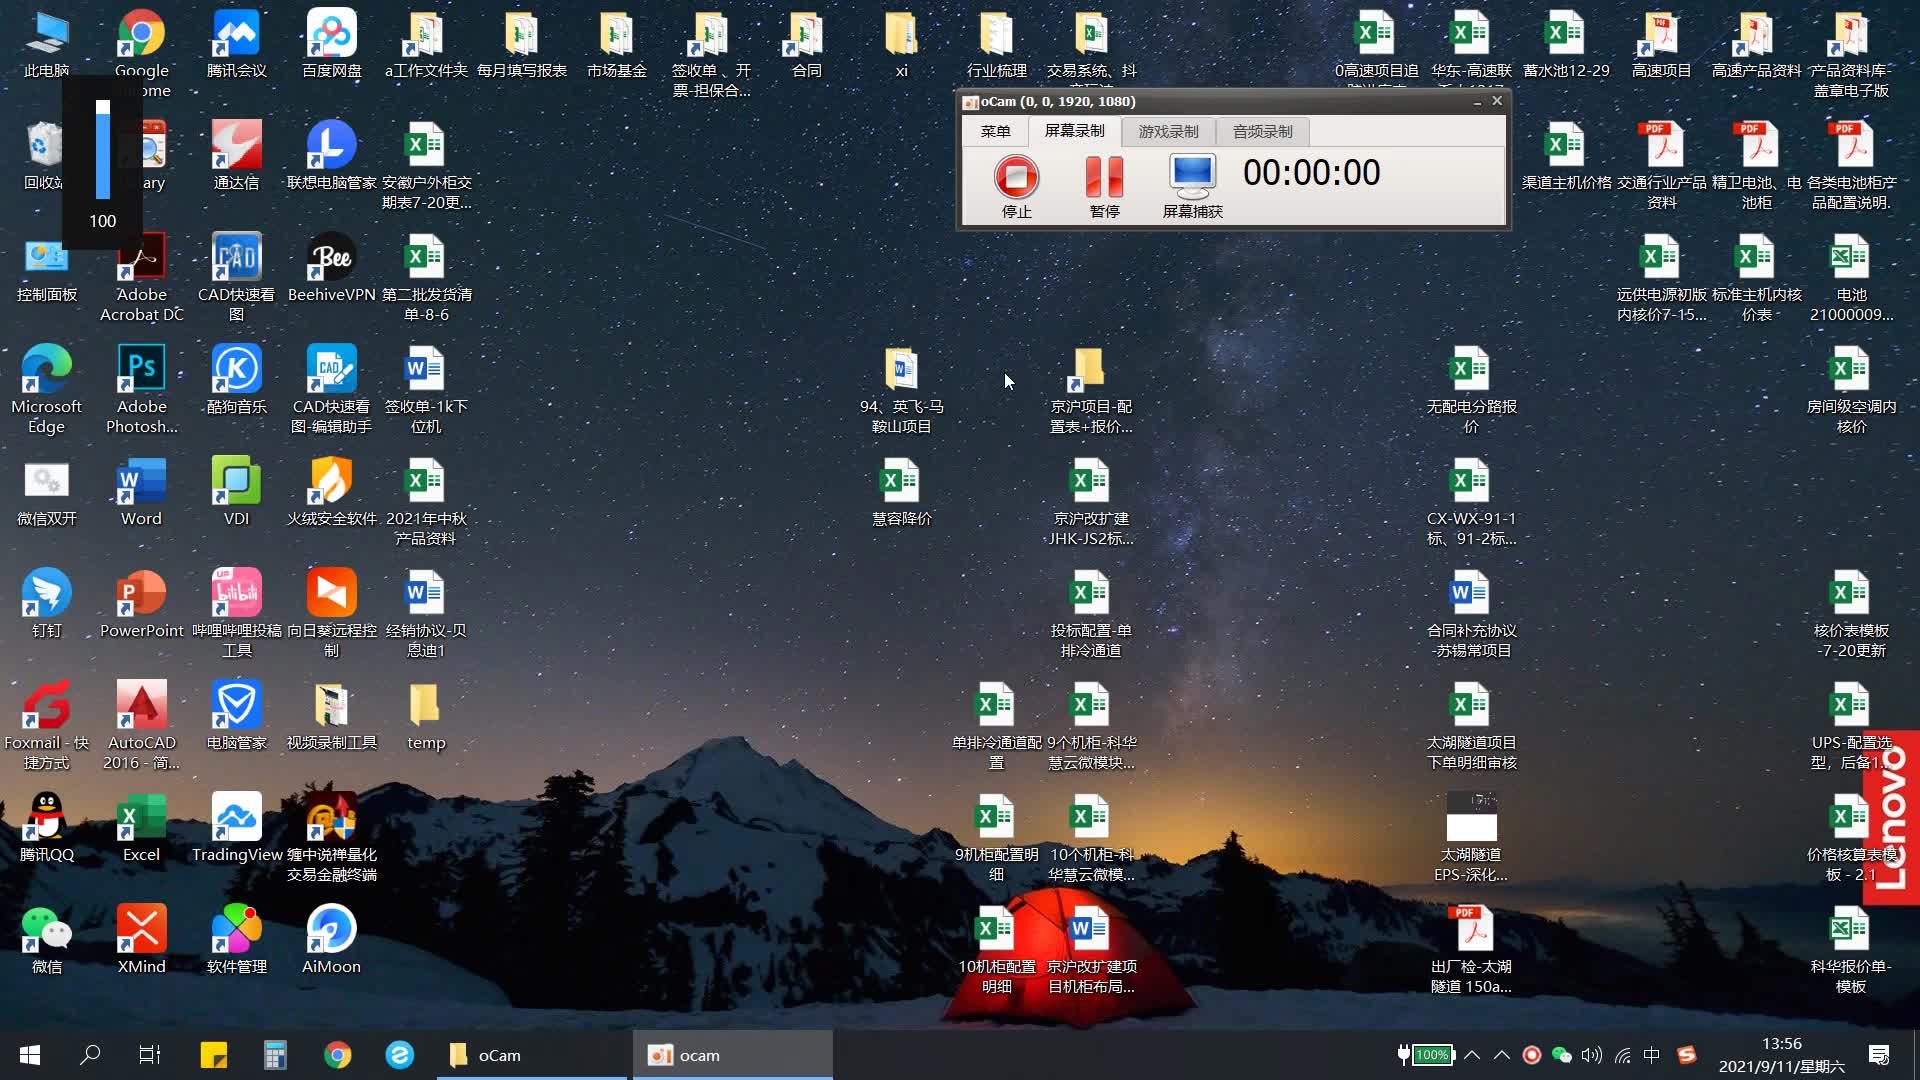Switch to the 音频录制 tab
Screen dimensions: 1920x1080
click(x=1262, y=131)
